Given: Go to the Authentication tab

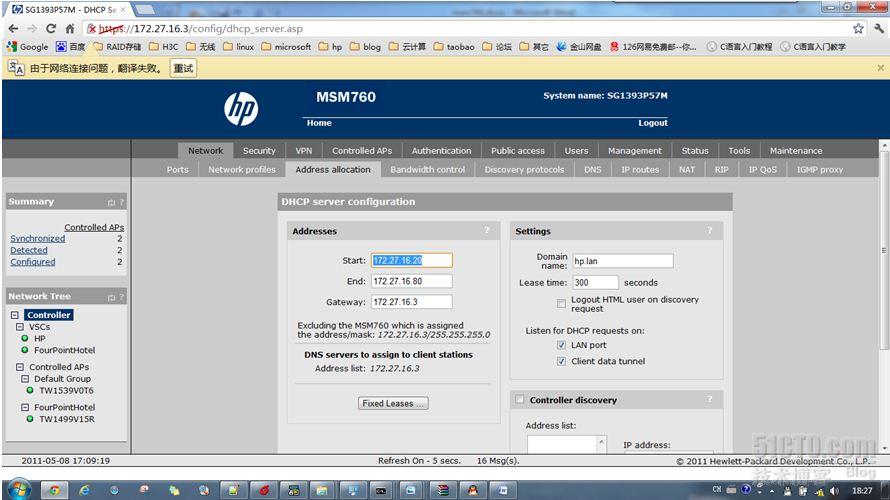Looking at the screenshot, I should pyautogui.click(x=442, y=150).
